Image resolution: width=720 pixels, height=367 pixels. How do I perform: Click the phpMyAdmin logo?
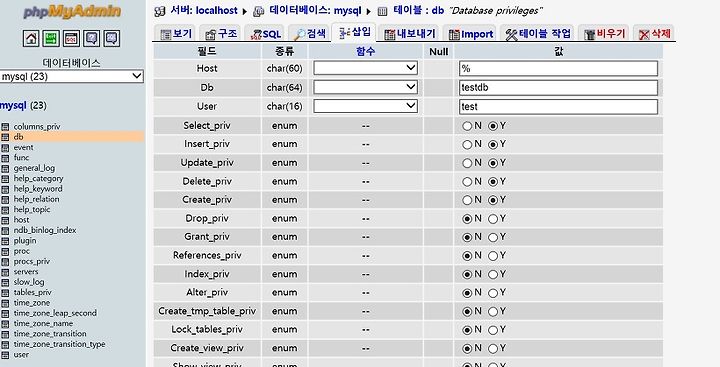coord(73,11)
